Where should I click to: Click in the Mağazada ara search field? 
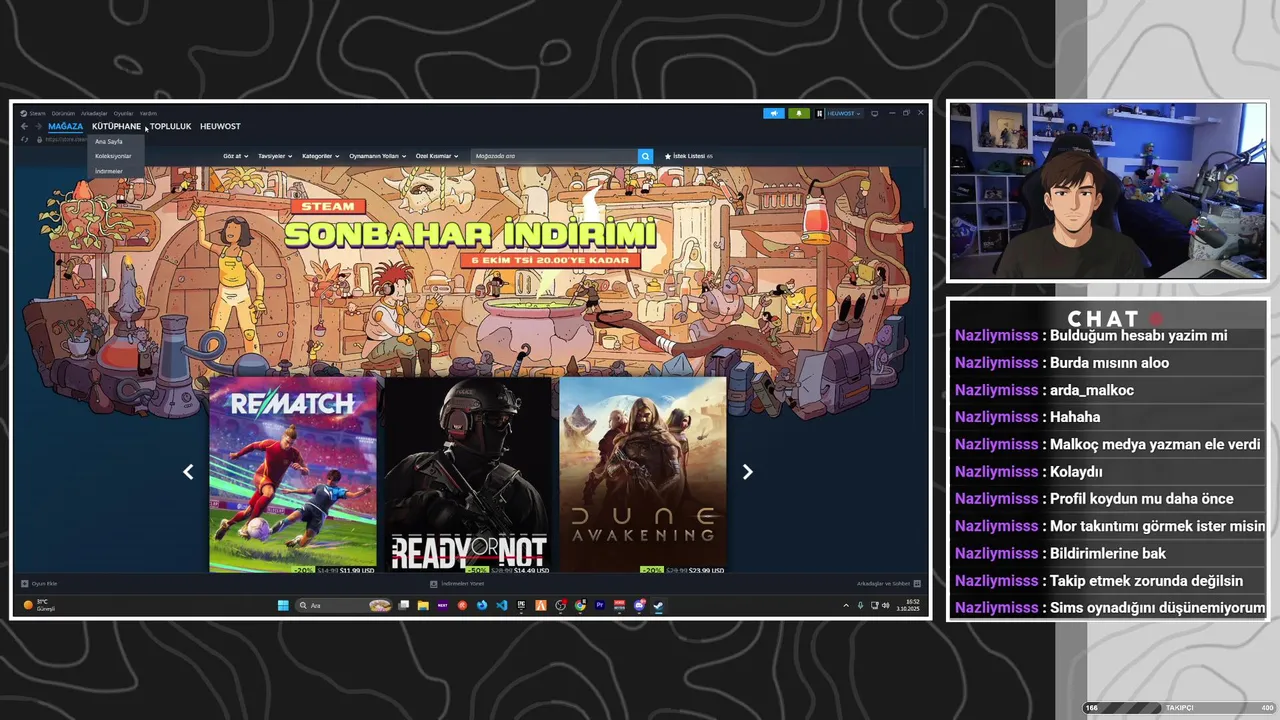(x=554, y=156)
